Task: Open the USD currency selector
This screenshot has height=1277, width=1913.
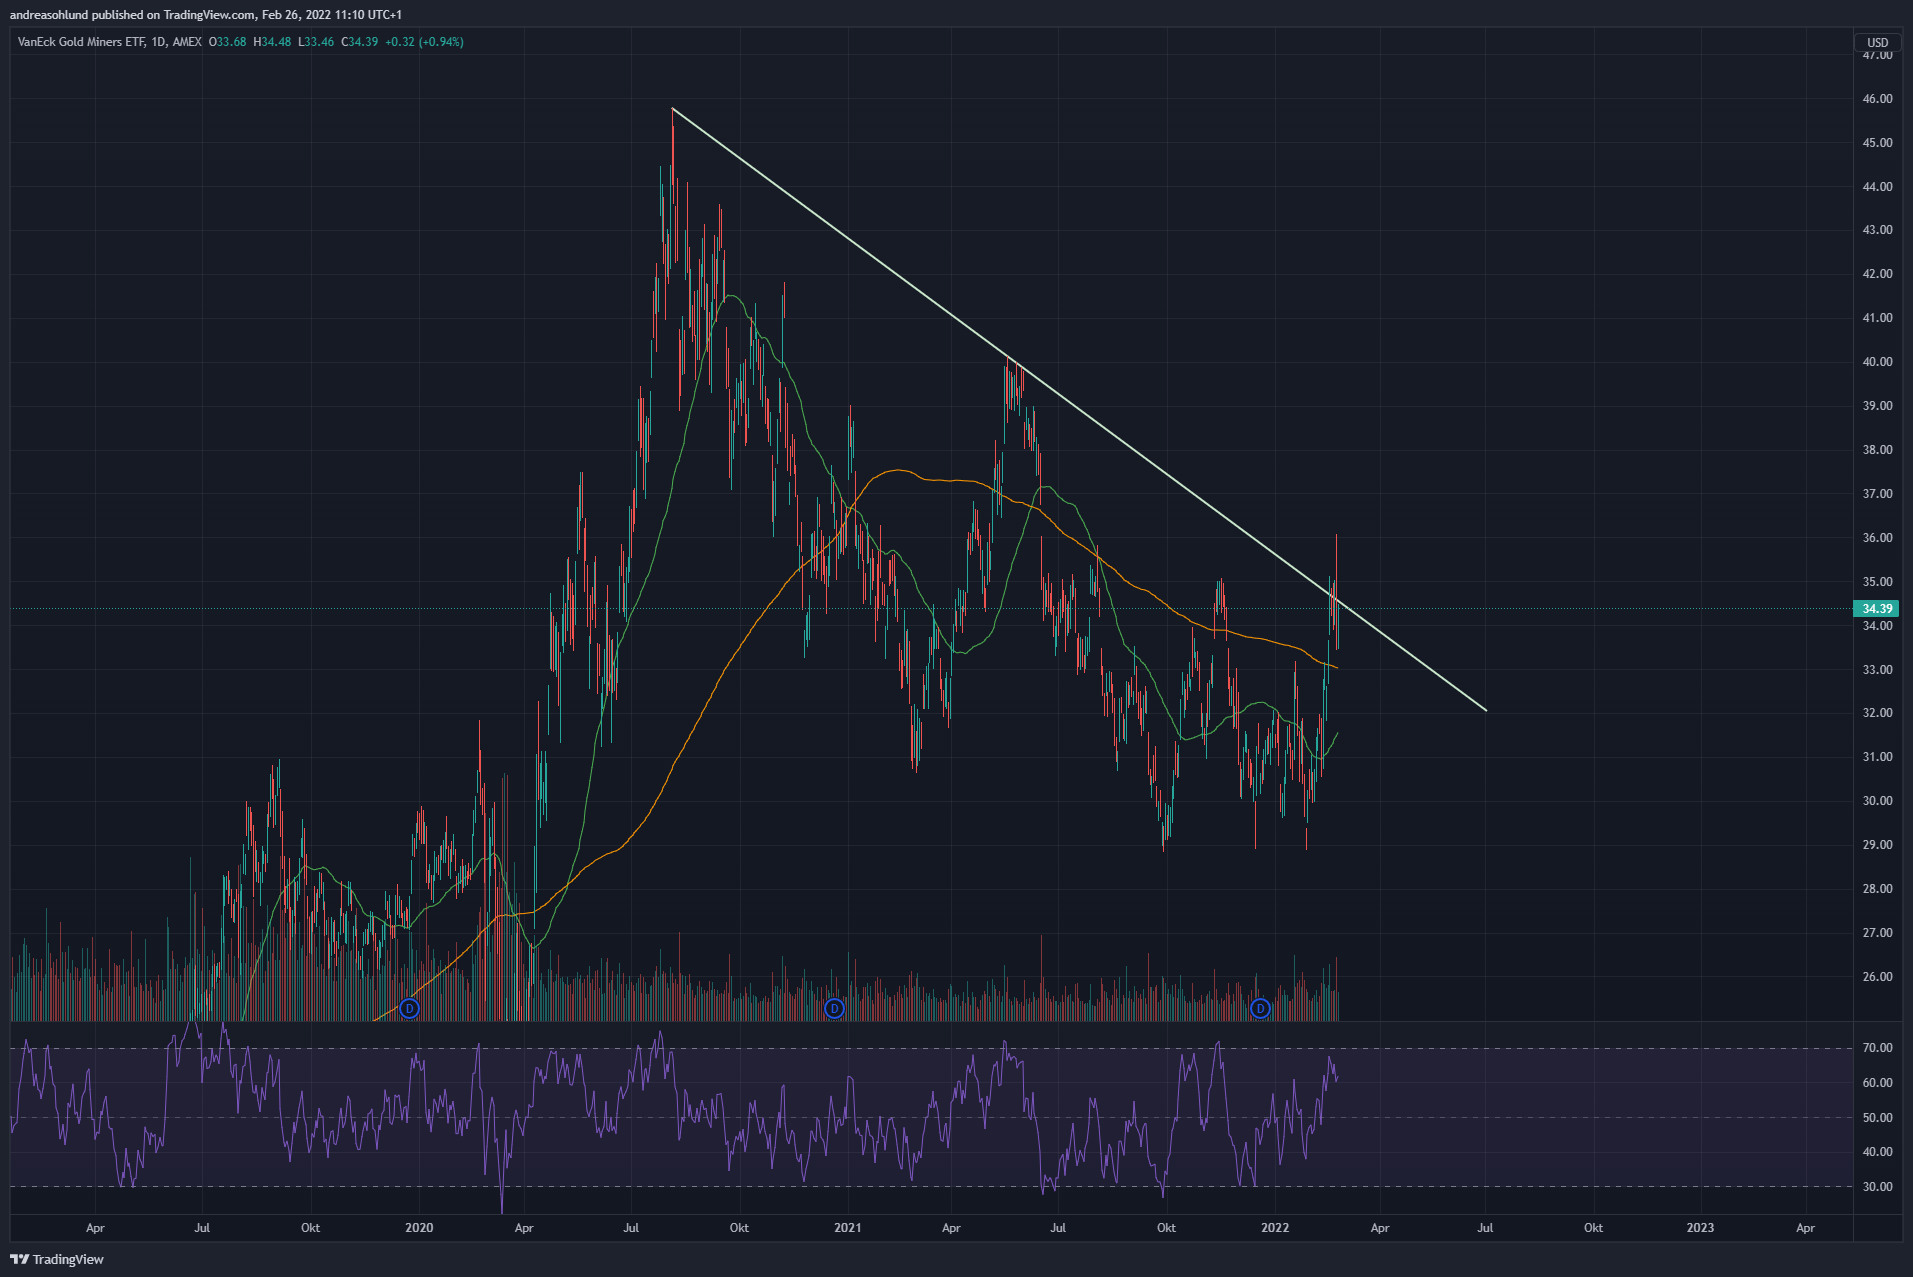Action: coord(1877,42)
